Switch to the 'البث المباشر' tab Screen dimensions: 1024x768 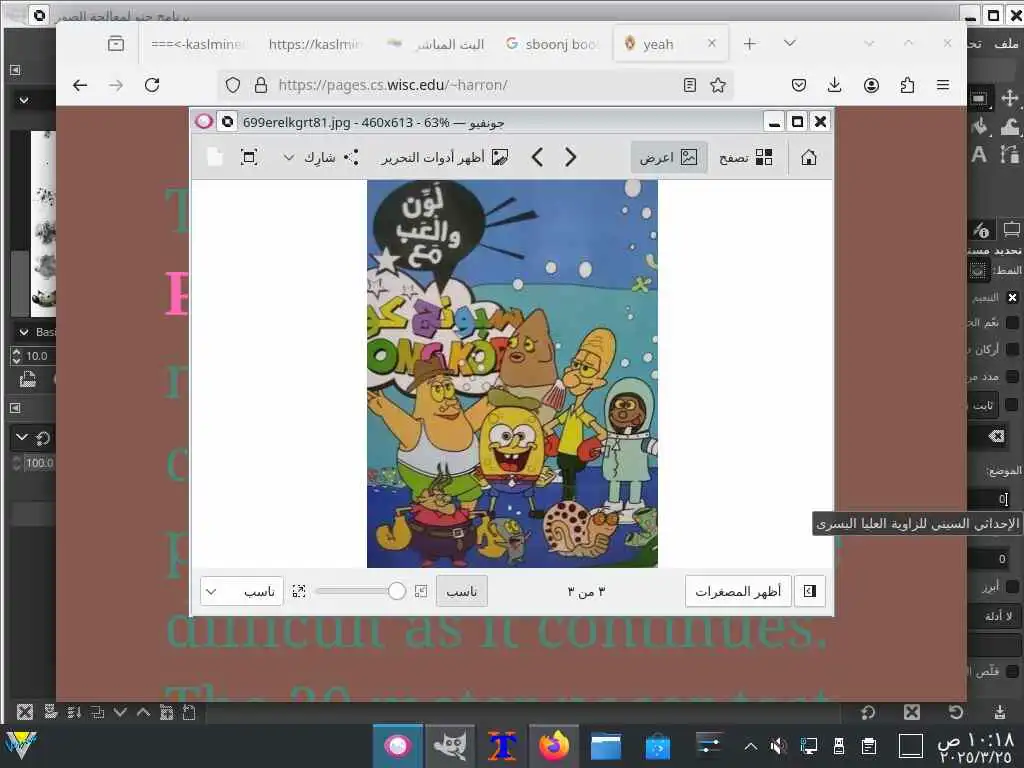[x=436, y=44]
